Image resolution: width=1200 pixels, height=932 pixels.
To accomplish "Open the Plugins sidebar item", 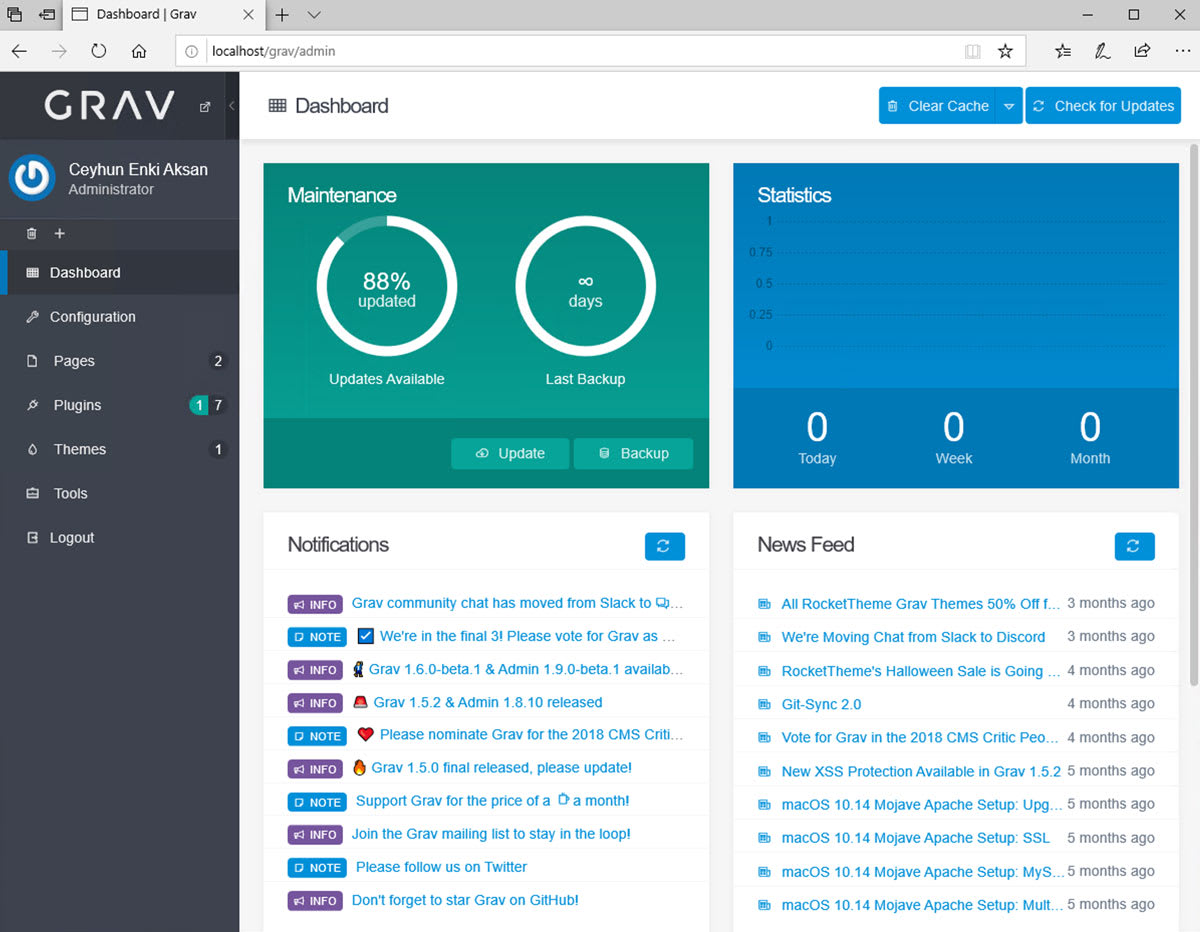I will (x=120, y=404).
